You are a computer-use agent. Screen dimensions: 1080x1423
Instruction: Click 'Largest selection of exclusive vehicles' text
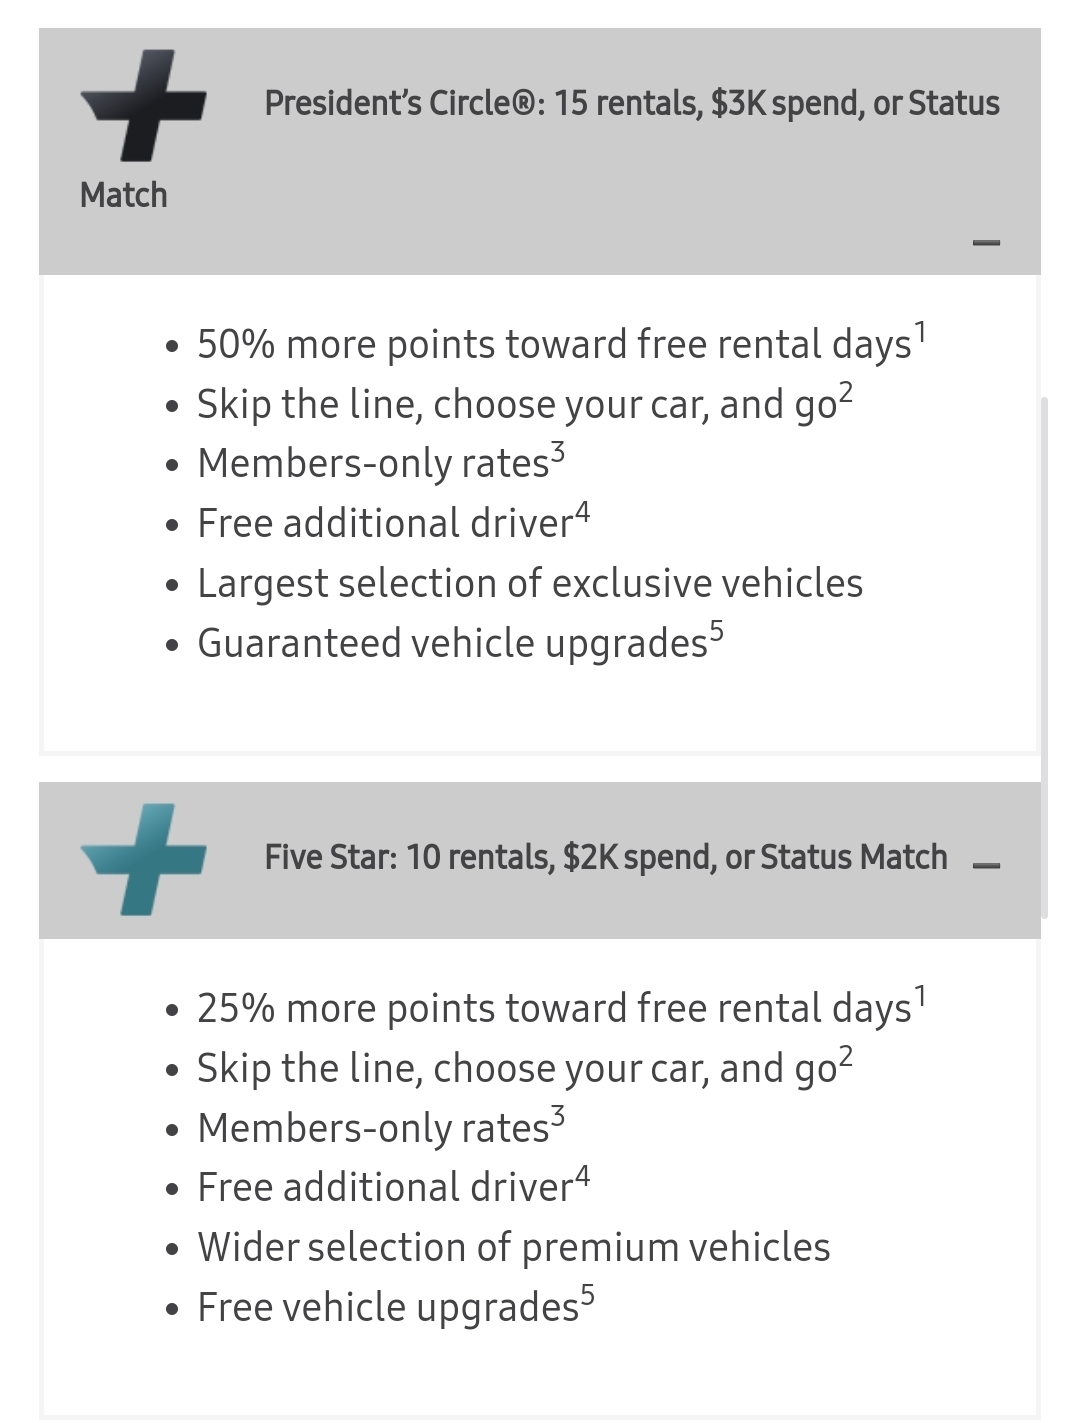point(529,584)
